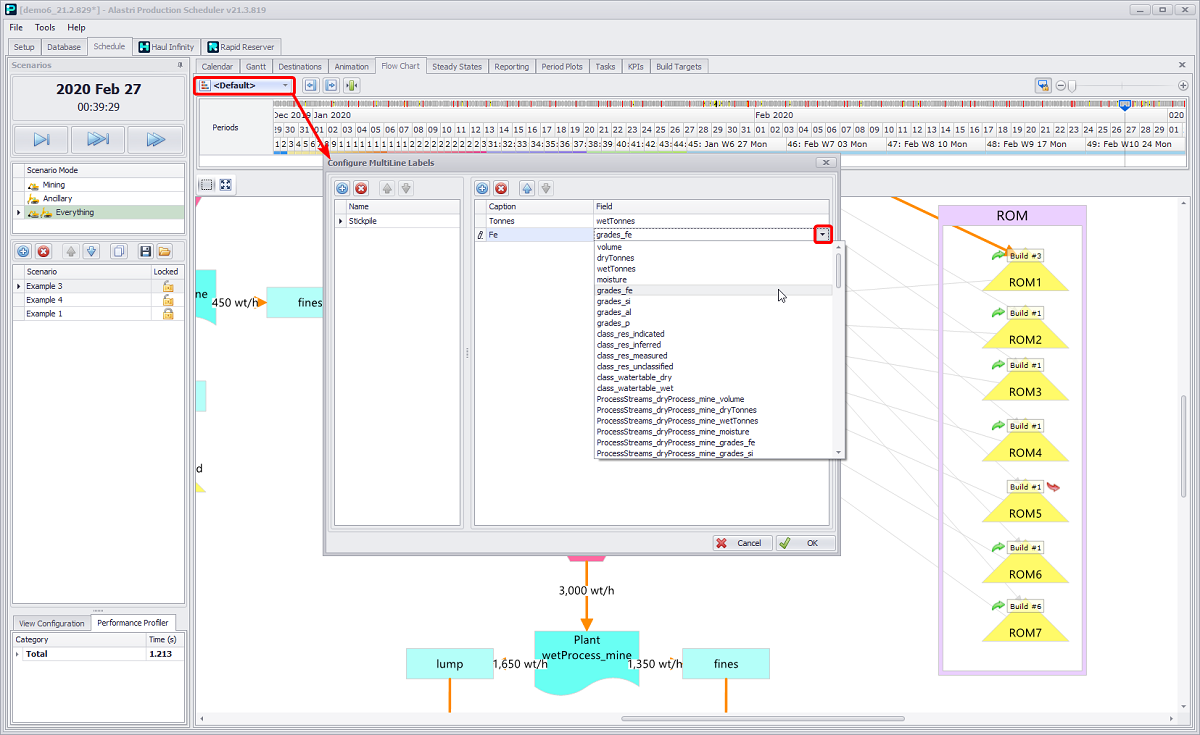Add a new caption row in dialog
Screen dimensions: 1200x735
point(482,188)
